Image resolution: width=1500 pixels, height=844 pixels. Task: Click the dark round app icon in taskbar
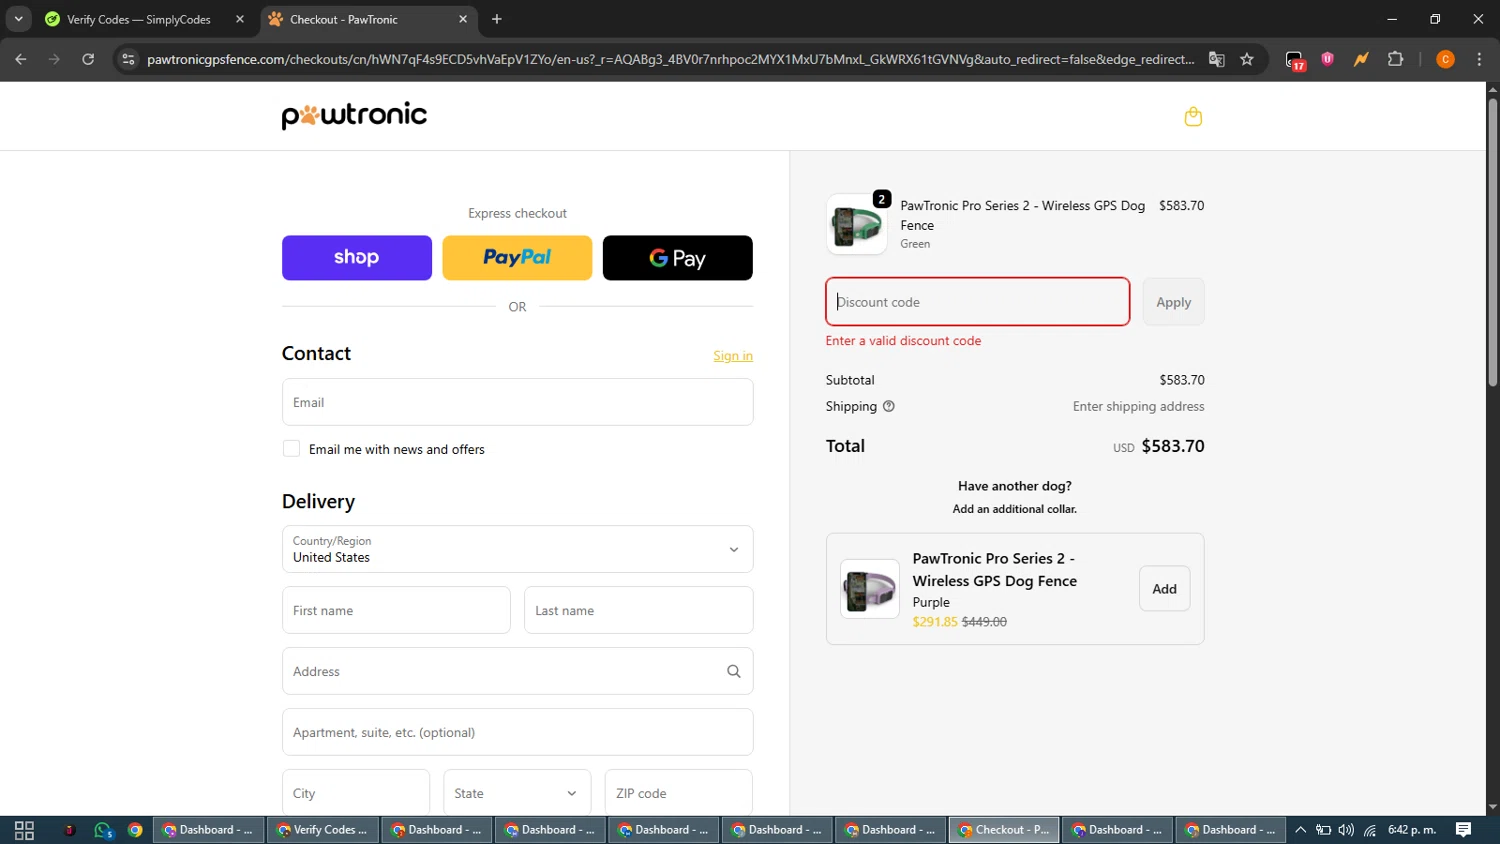pyautogui.click(x=69, y=830)
